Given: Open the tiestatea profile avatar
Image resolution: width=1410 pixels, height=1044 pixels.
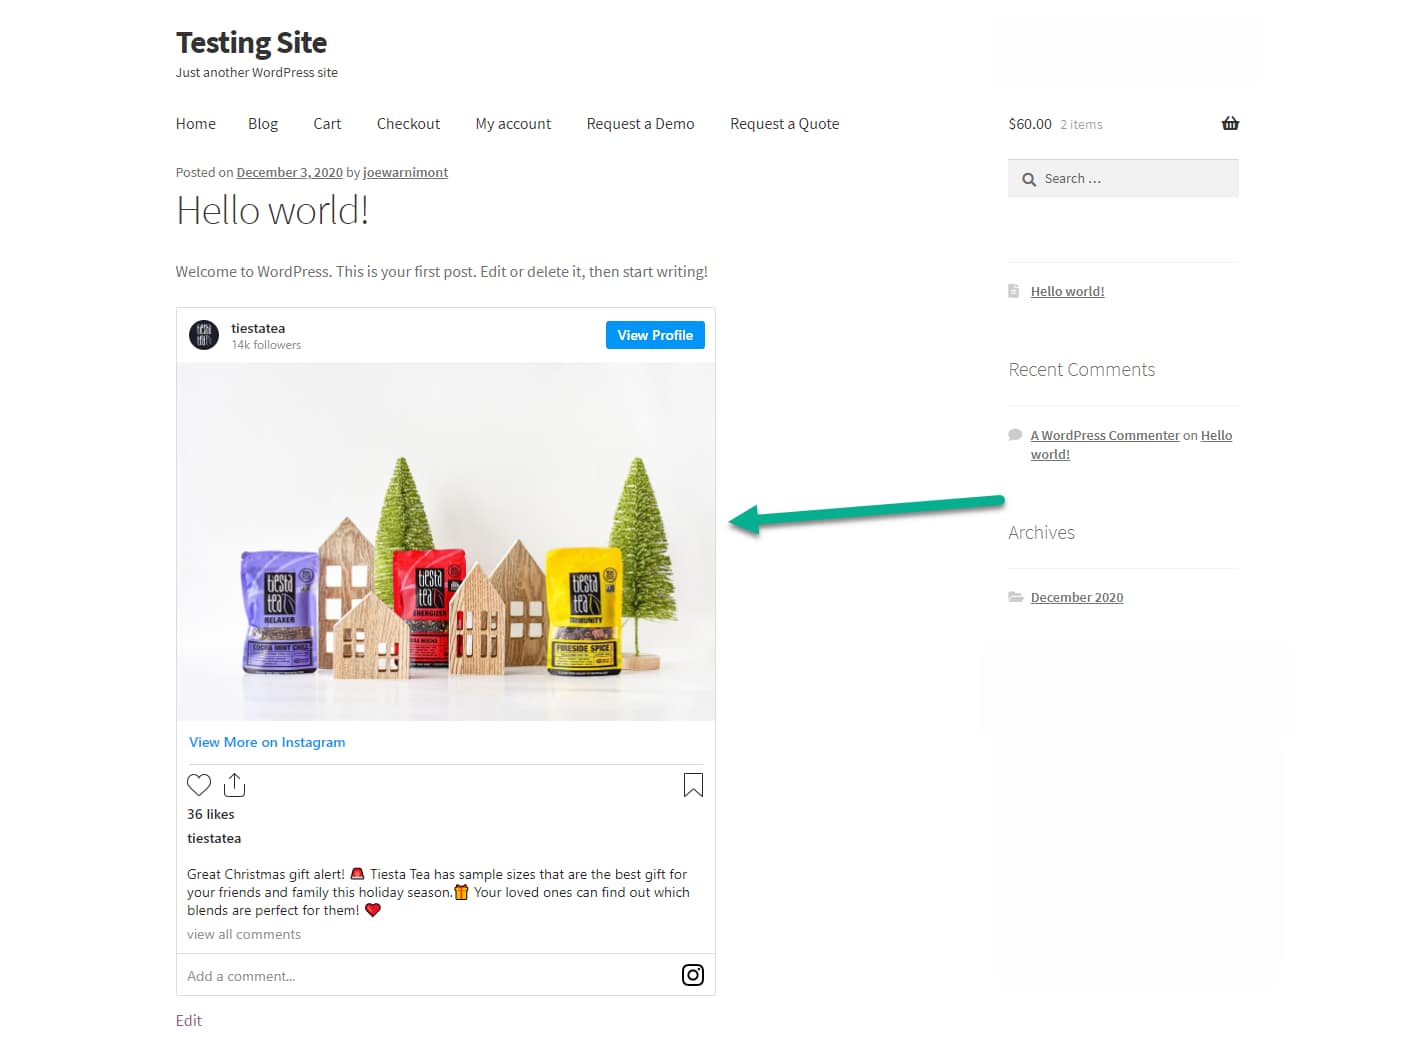Looking at the screenshot, I should [x=204, y=335].
